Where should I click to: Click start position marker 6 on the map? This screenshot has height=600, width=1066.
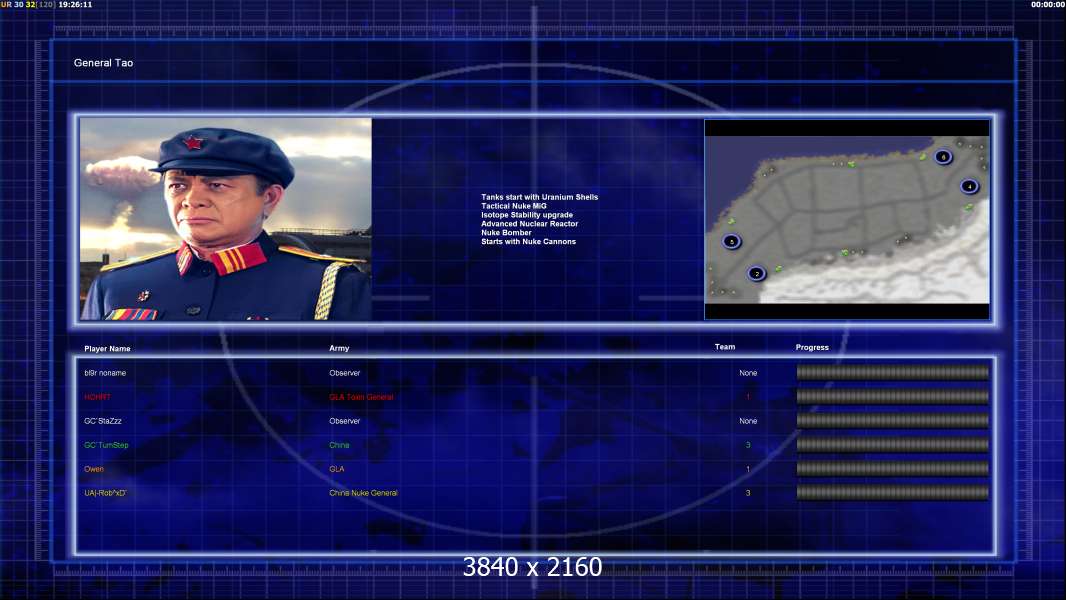click(x=942, y=157)
